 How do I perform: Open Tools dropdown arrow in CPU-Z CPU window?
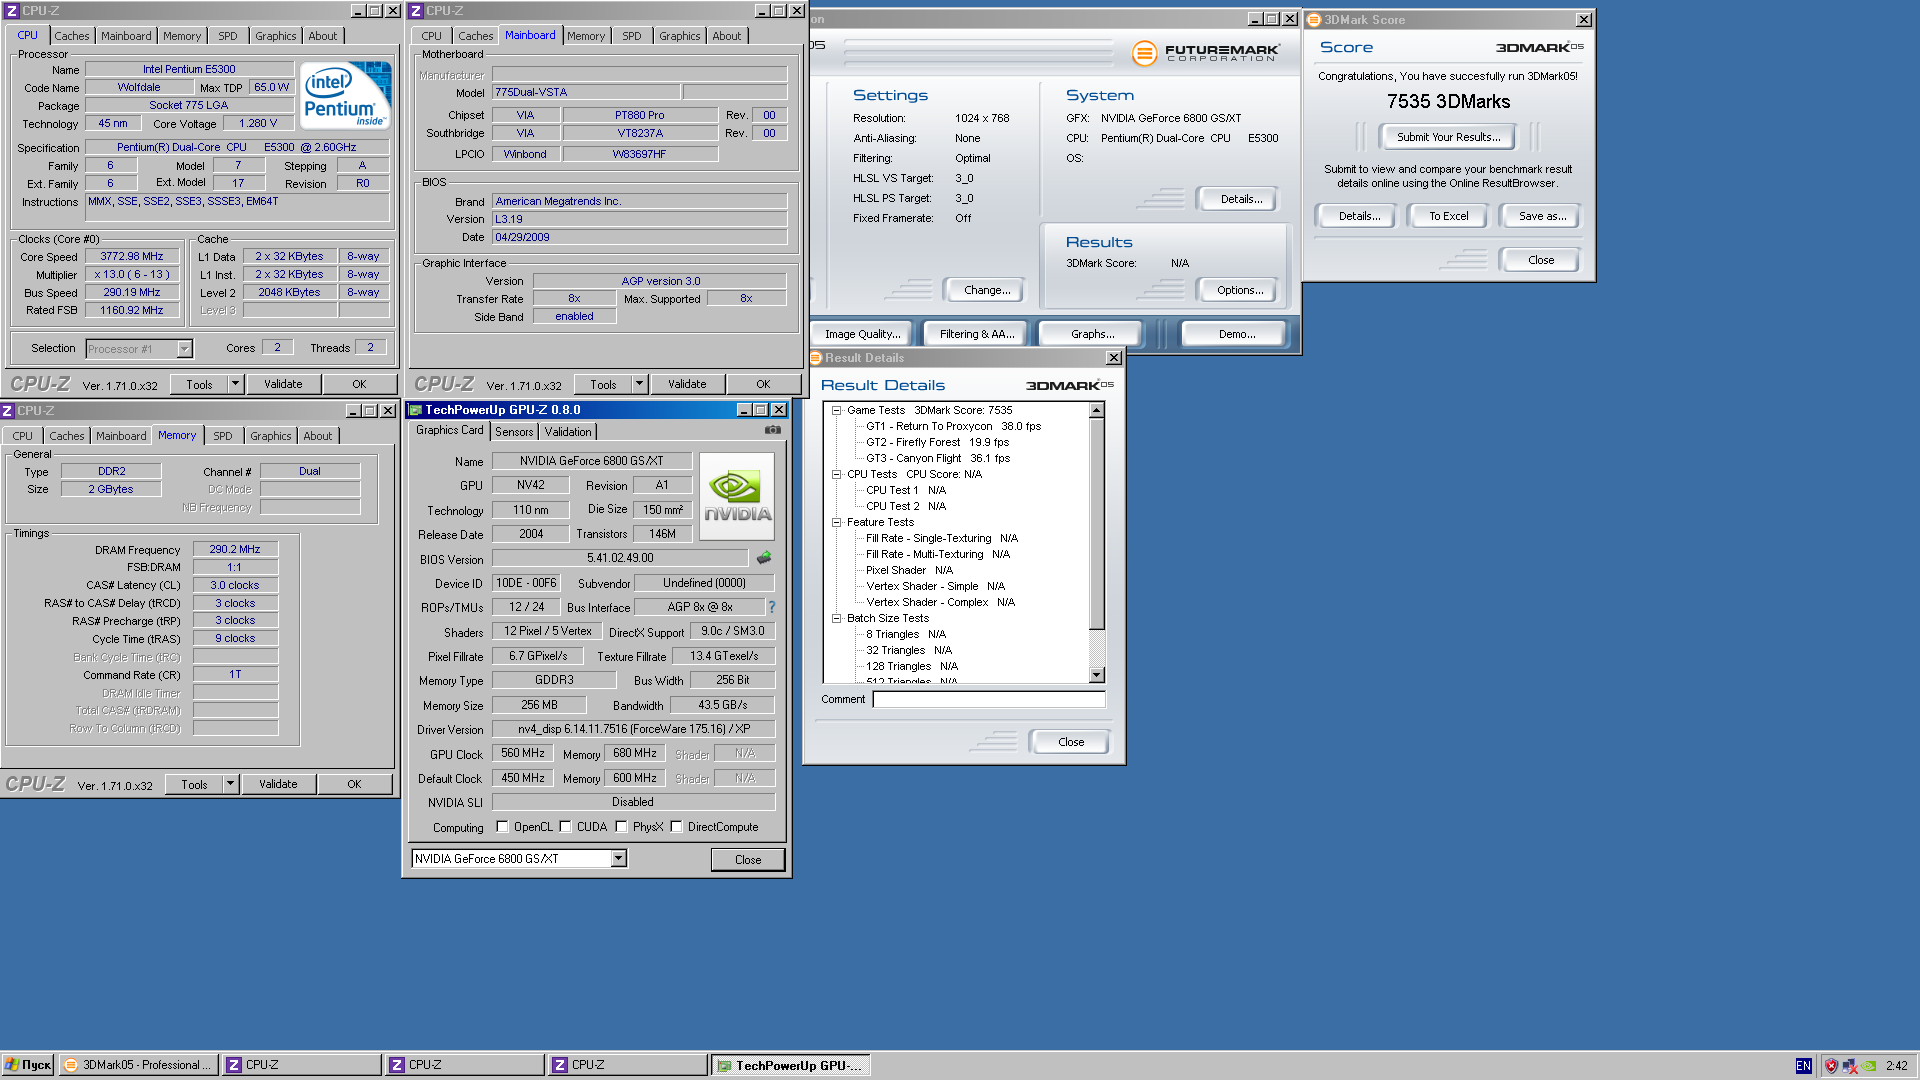[x=235, y=384]
